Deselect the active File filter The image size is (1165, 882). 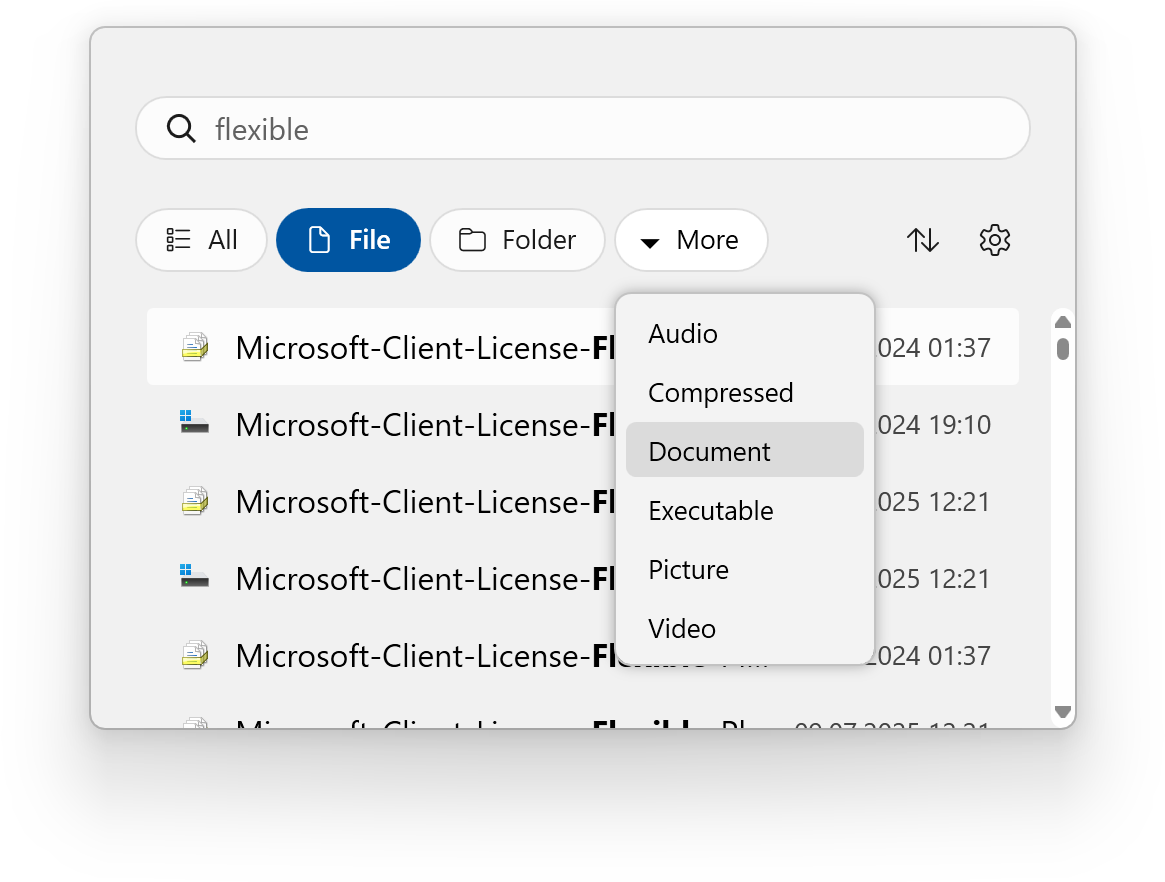click(348, 239)
